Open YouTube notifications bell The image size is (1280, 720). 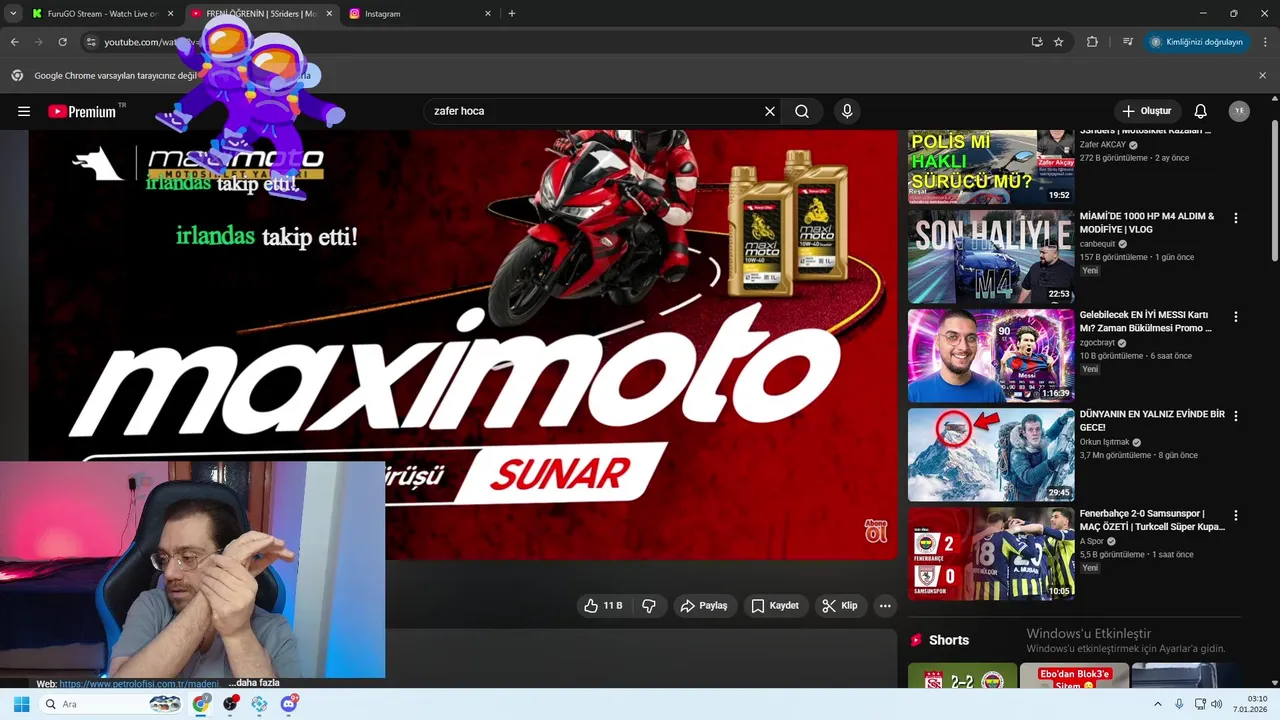pos(1200,111)
